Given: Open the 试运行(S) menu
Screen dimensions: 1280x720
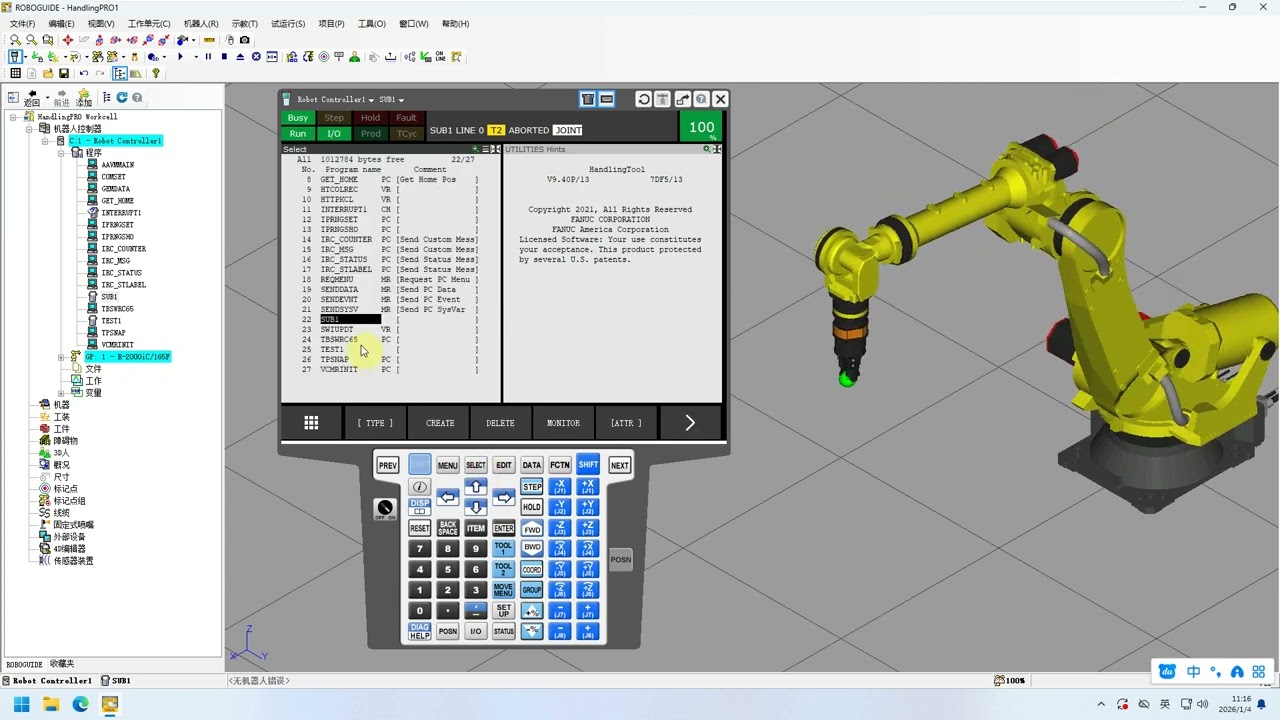Looking at the screenshot, I should pyautogui.click(x=288, y=24).
